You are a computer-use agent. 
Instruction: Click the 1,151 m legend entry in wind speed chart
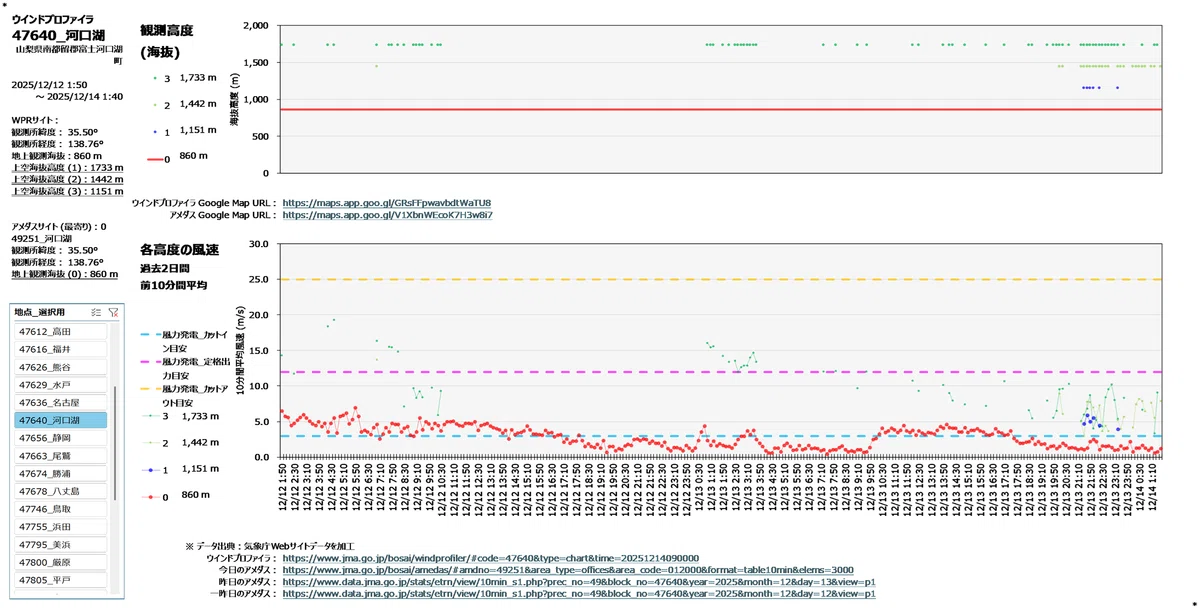tap(178, 469)
